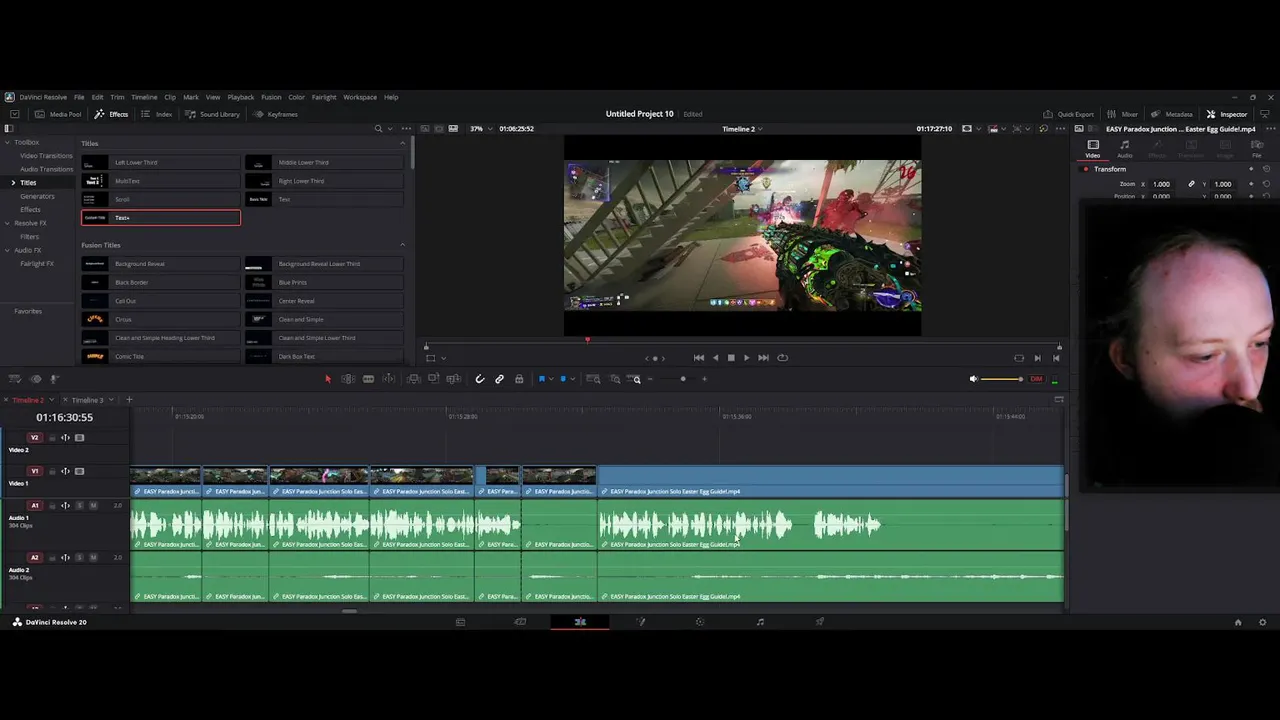Image resolution: width=1280 pixels, height=720 pixels.
Task: Click Quick Export button
Action: 1068,114
